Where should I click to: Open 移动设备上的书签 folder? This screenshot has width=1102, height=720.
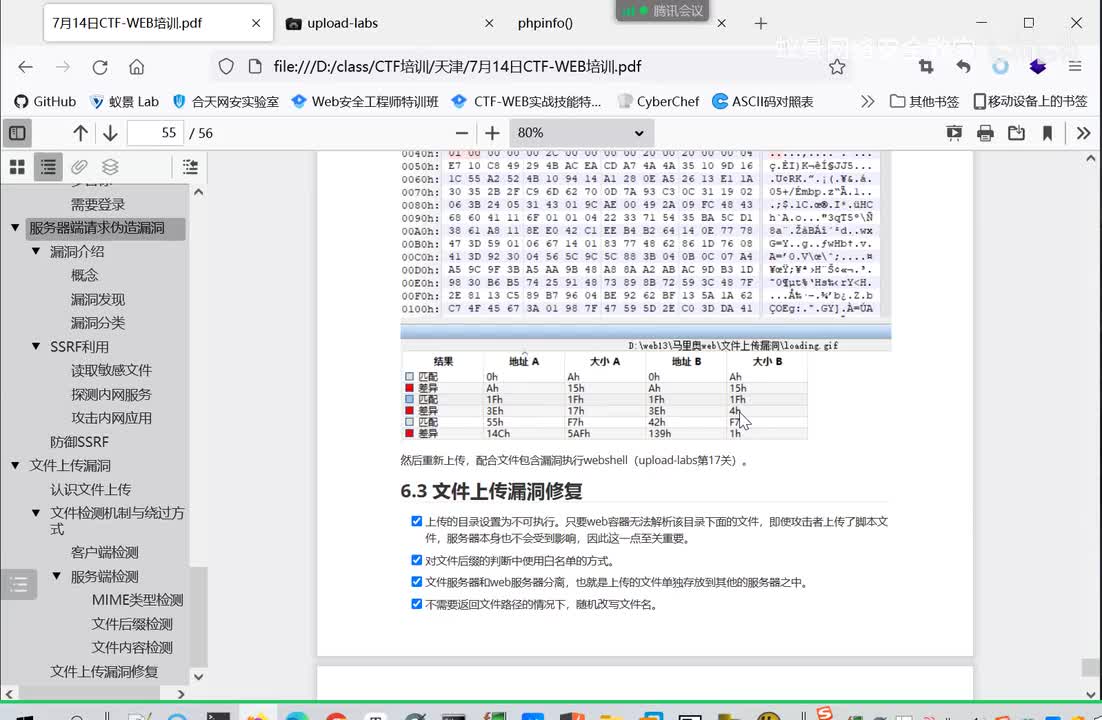[x=1030, y=101]
